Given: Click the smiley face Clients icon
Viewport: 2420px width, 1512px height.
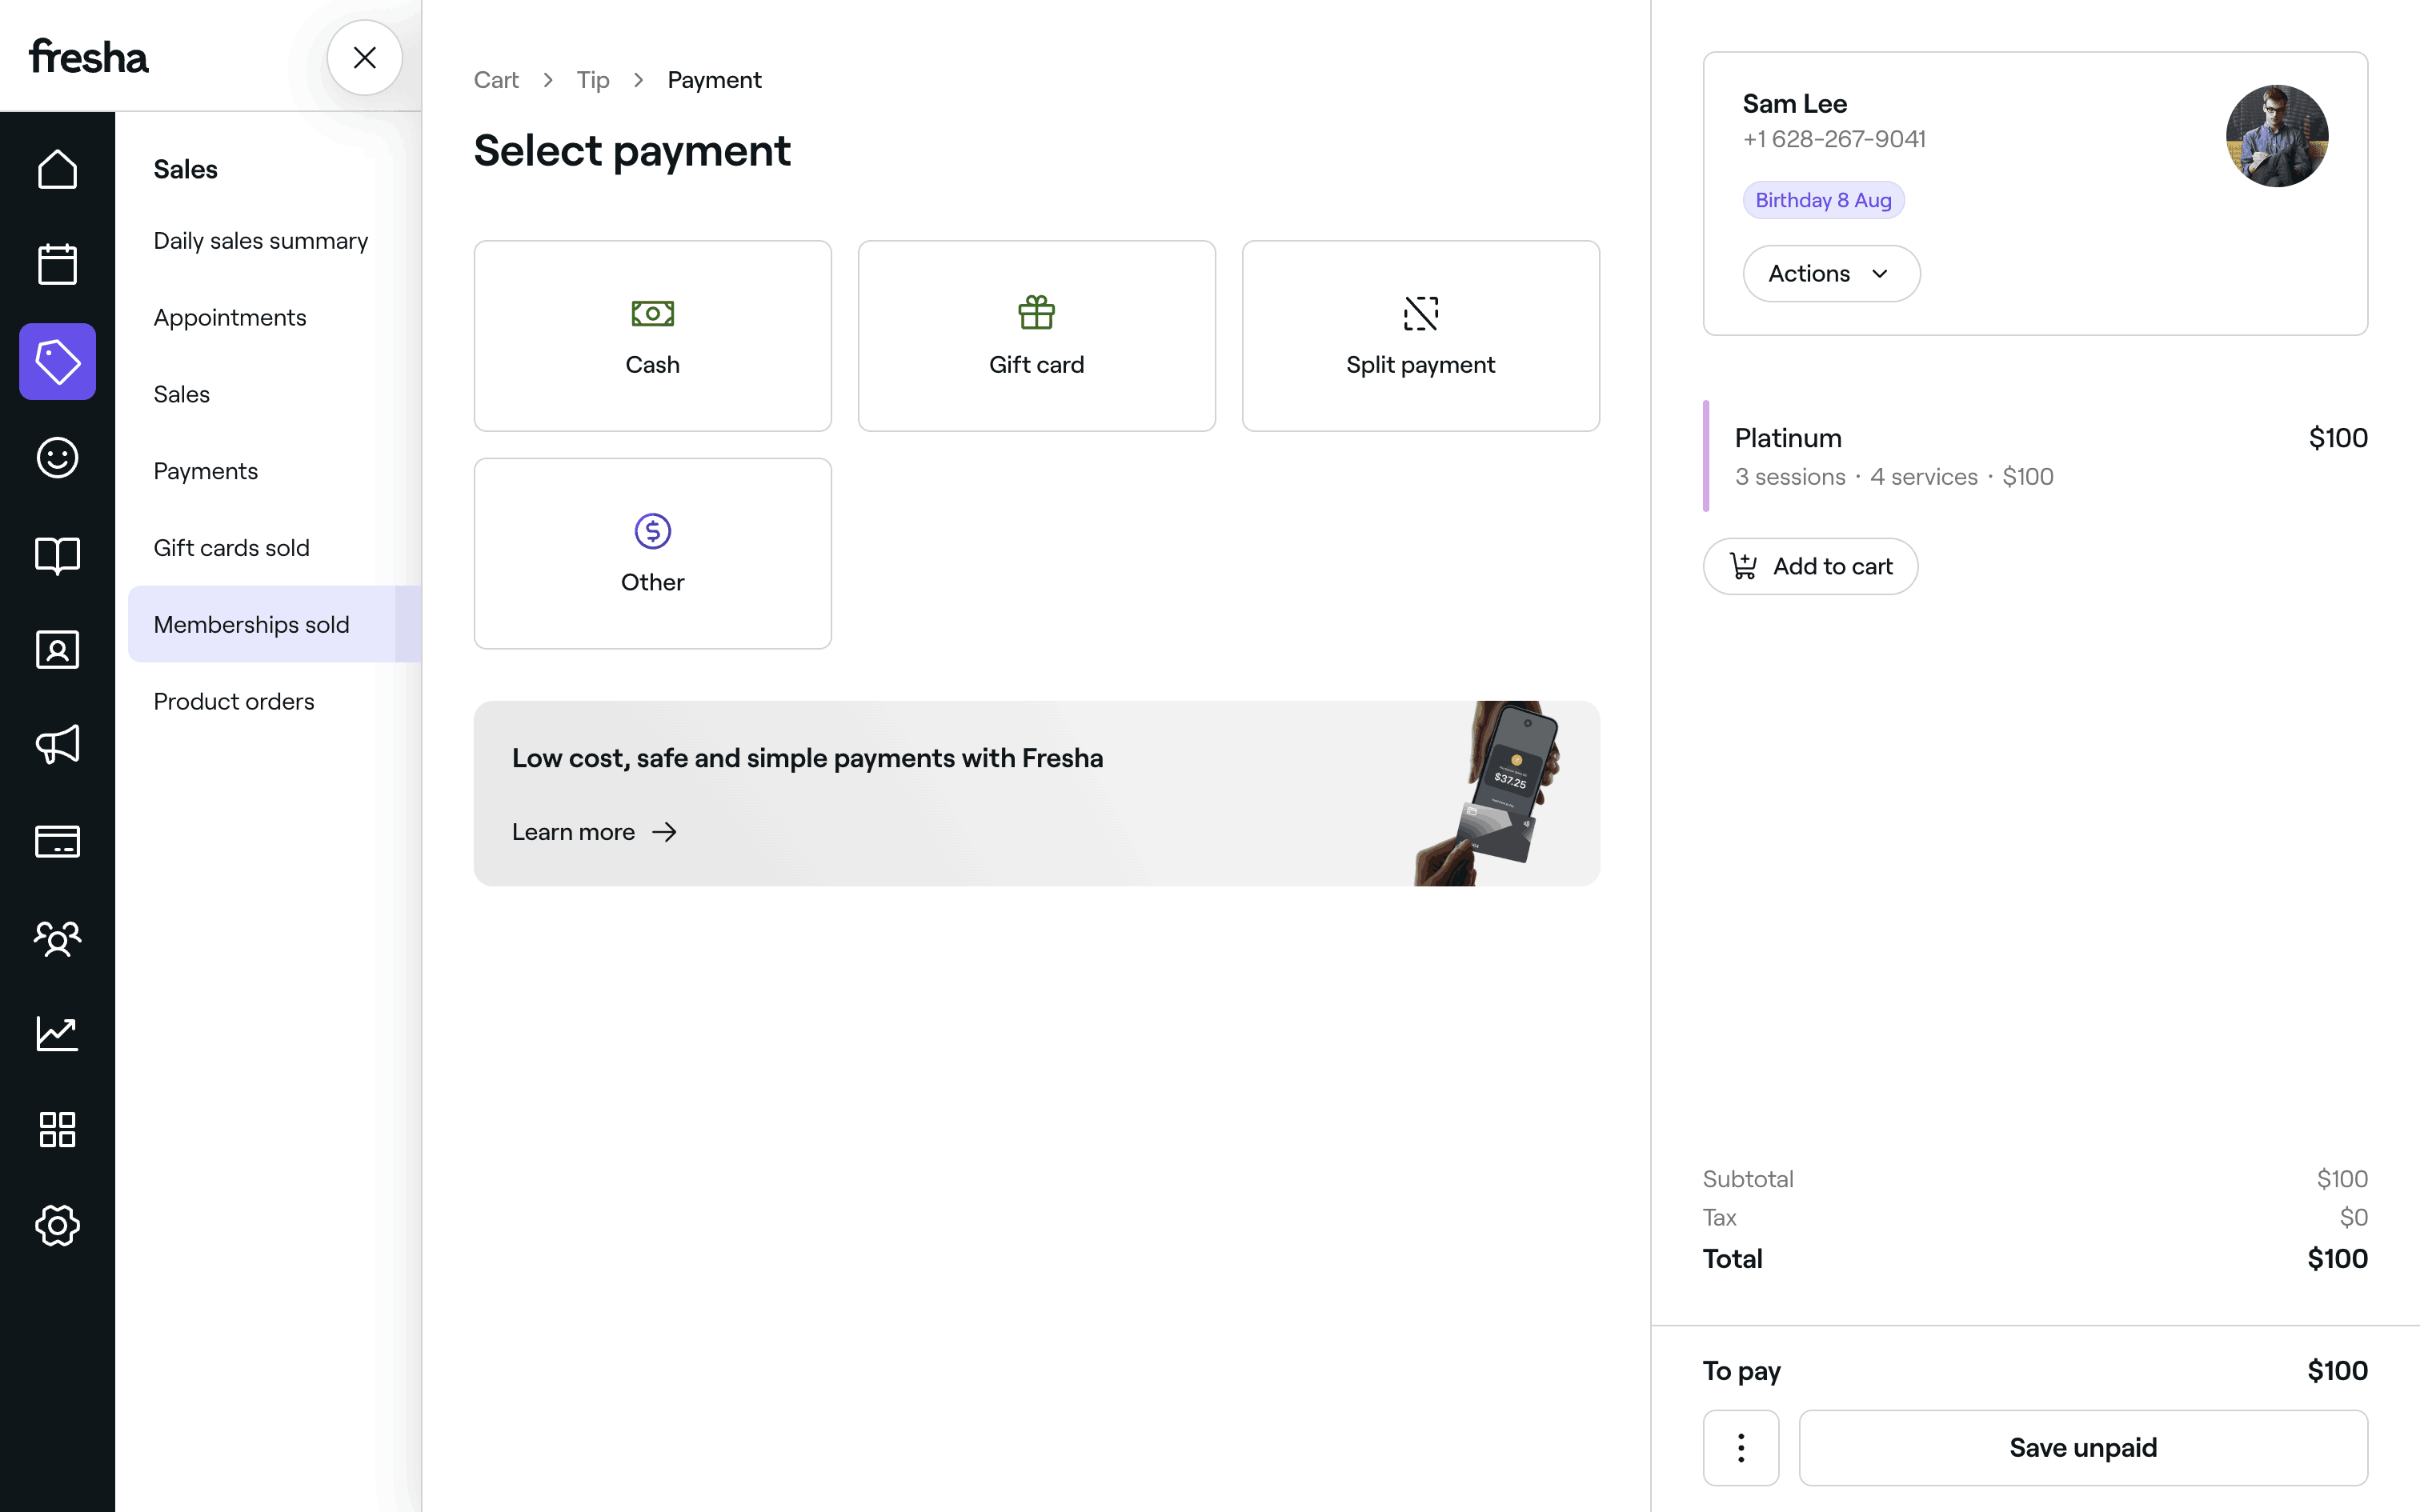Looking at the screenshot, I should tap(57, 458).
